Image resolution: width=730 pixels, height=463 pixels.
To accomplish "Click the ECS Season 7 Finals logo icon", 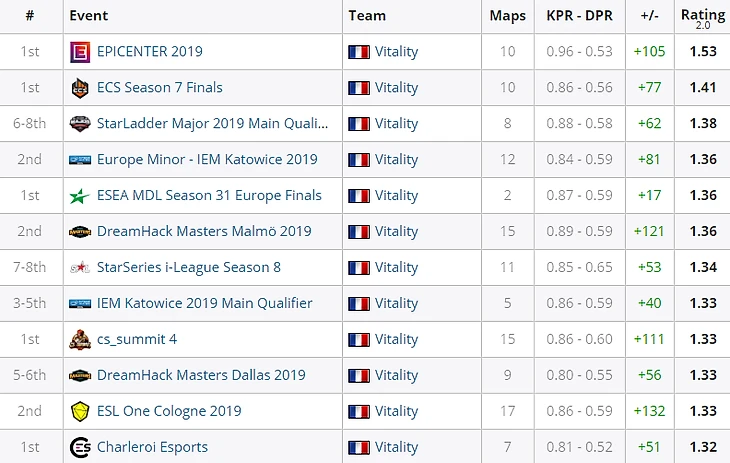I will click(x=80, y=88).
